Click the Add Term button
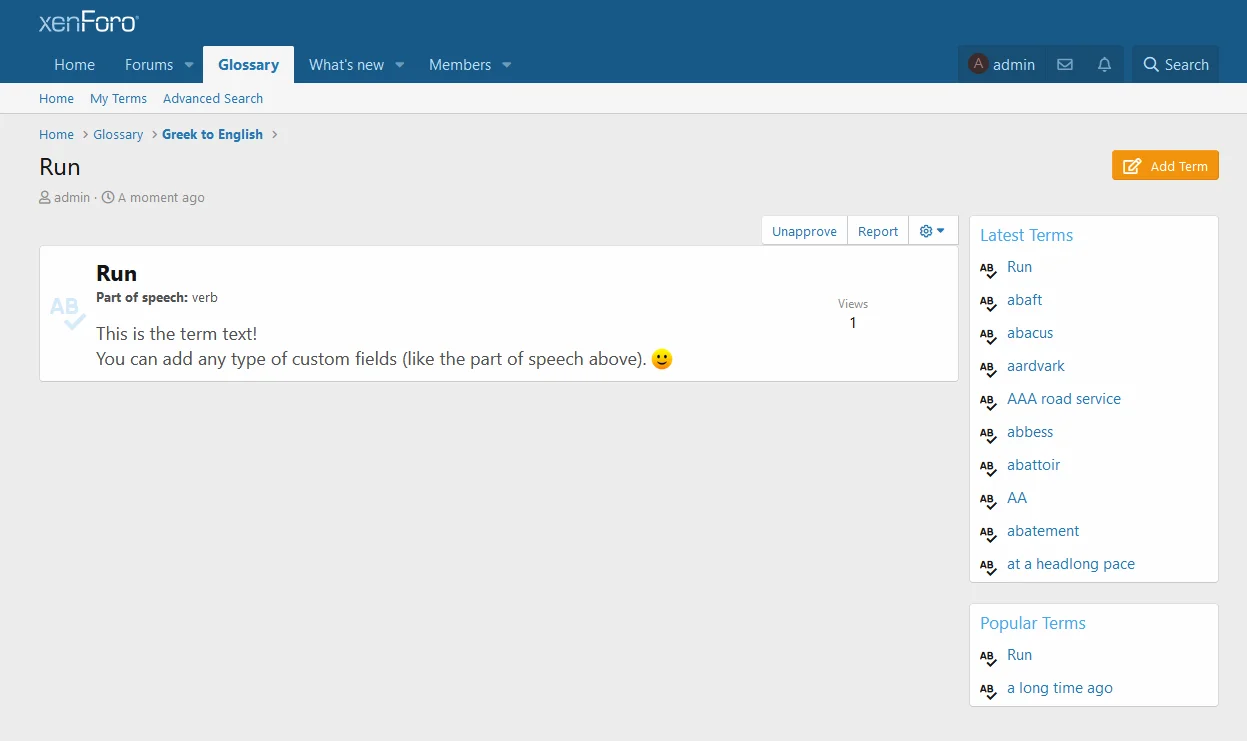Viewport: 1247px width, 741px height. [1165, 166]
